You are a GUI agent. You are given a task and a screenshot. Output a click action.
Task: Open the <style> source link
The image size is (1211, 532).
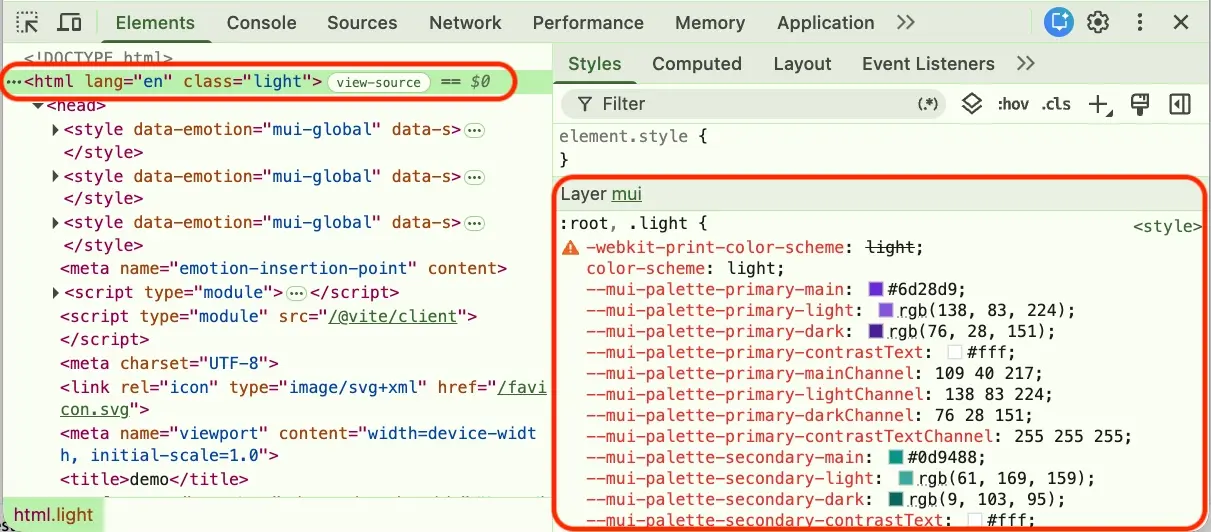pyautogui.click(x=1167, y=227)
